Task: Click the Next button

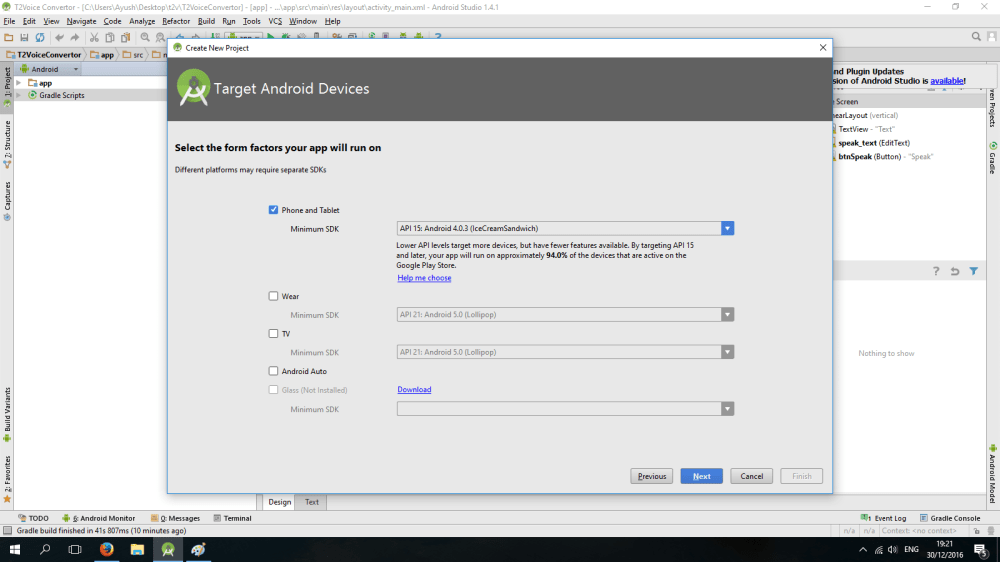Action: 701,476
